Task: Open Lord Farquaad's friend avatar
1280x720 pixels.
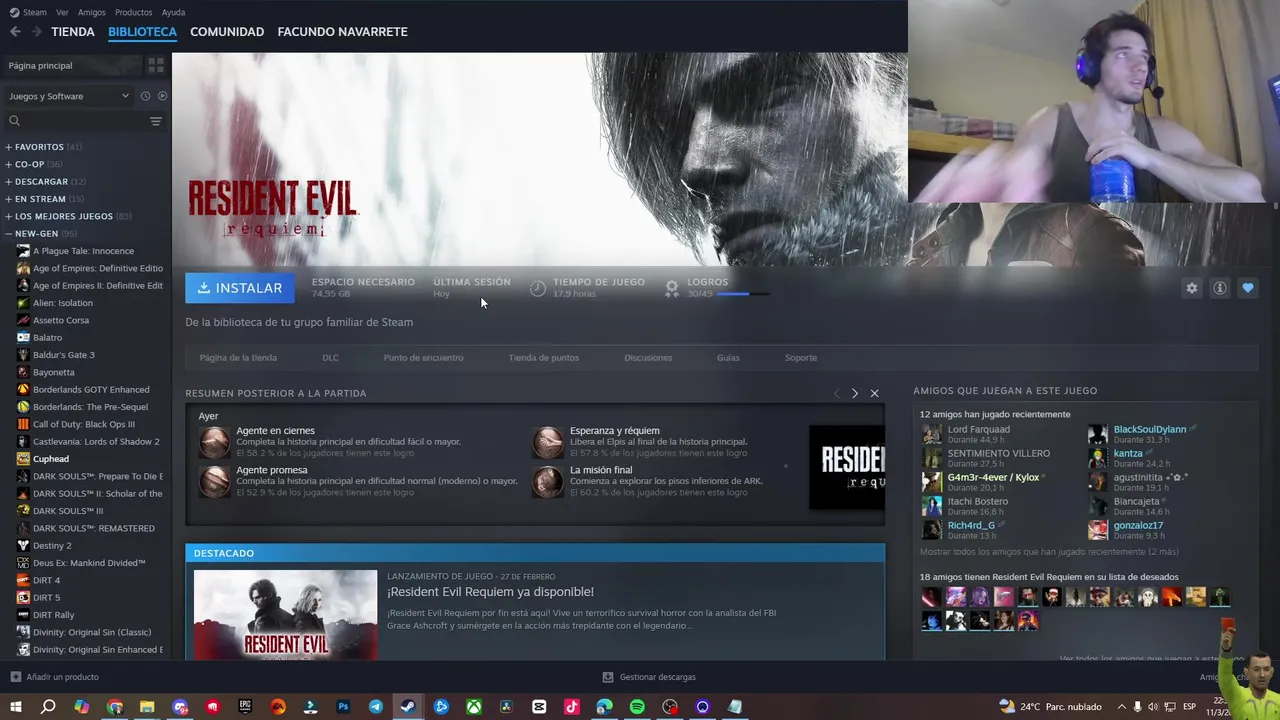Action: (931, 434)
